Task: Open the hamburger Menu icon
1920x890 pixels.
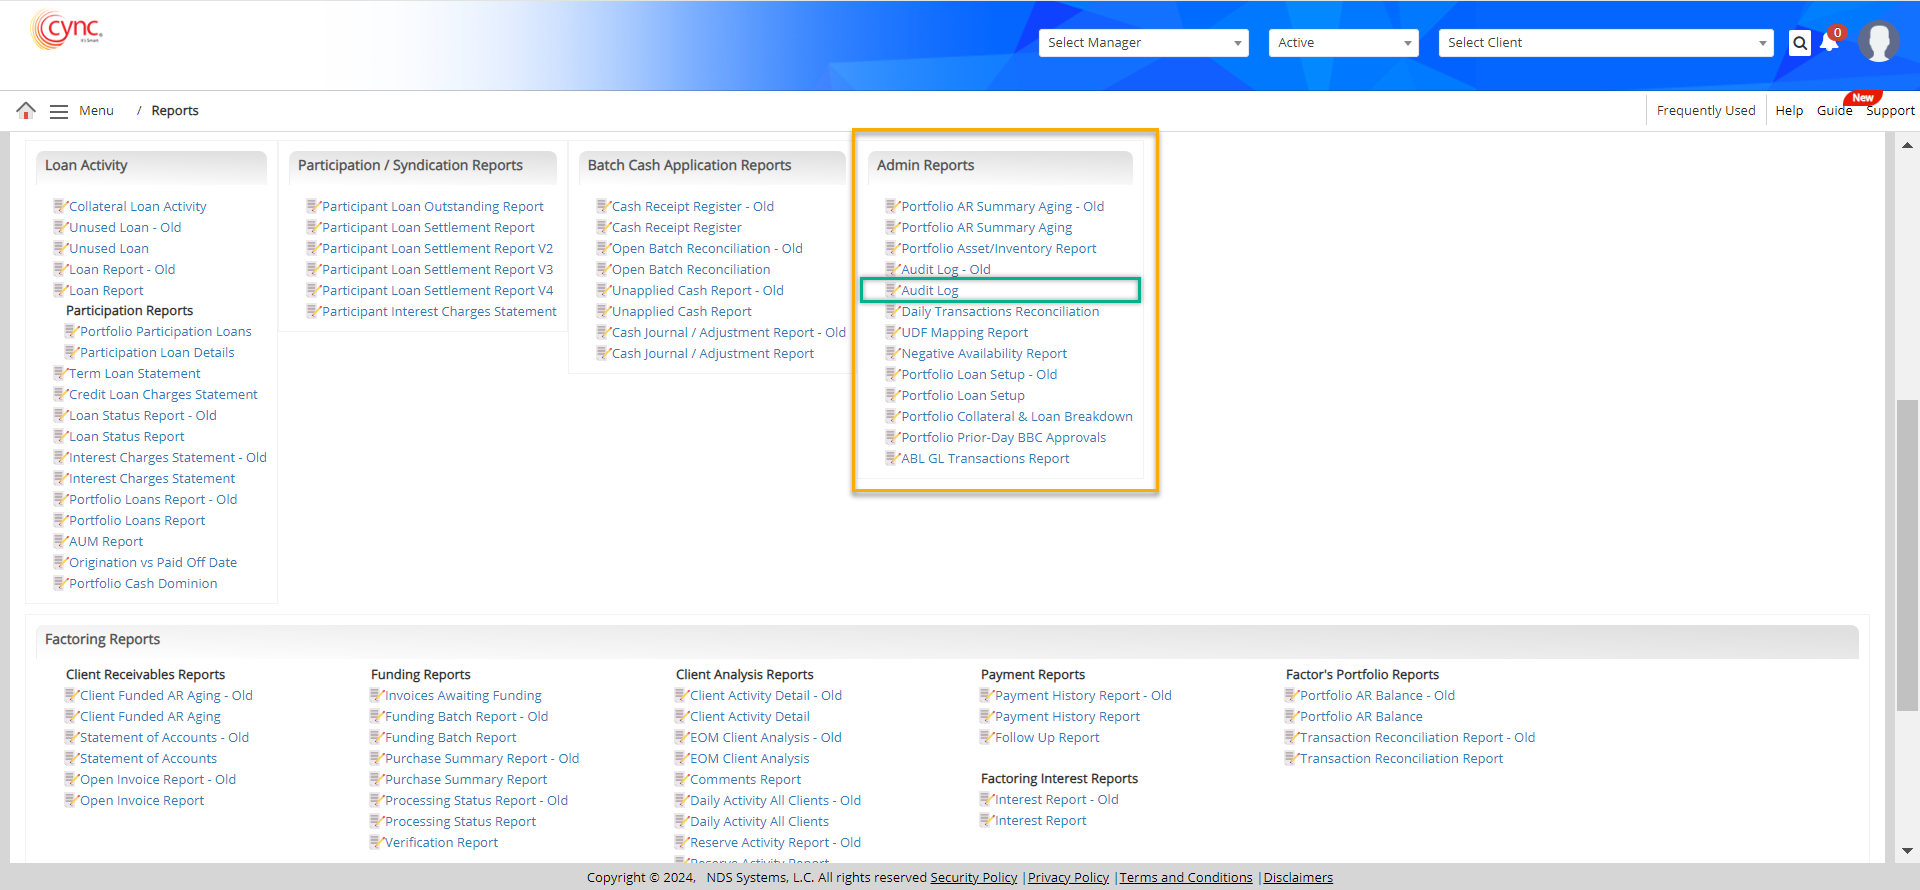Action: click(59, 111)
